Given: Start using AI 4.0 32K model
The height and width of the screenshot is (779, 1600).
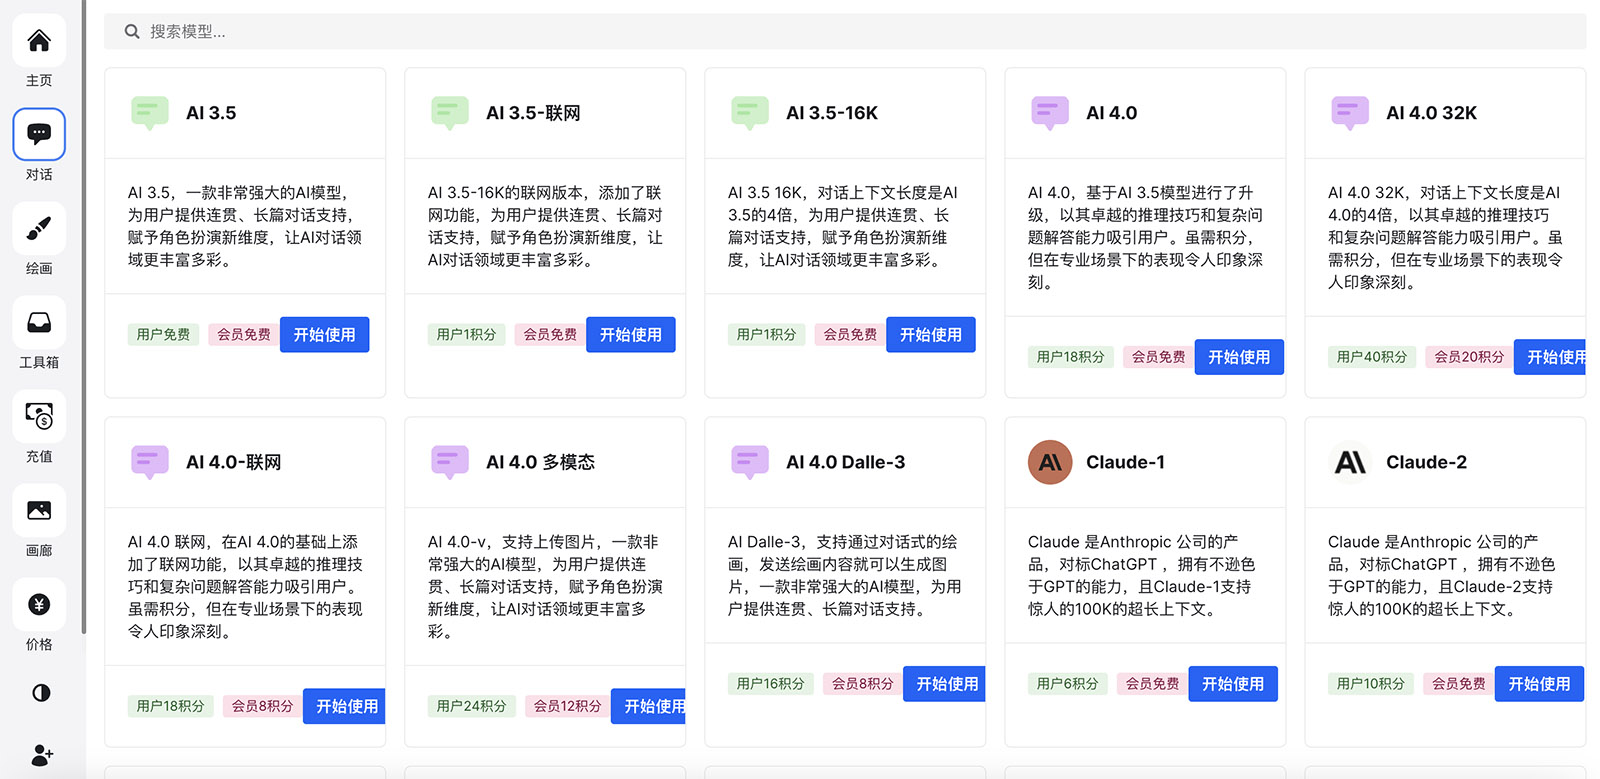Looking at the screenshot, I should click(x=1550, y=357).
